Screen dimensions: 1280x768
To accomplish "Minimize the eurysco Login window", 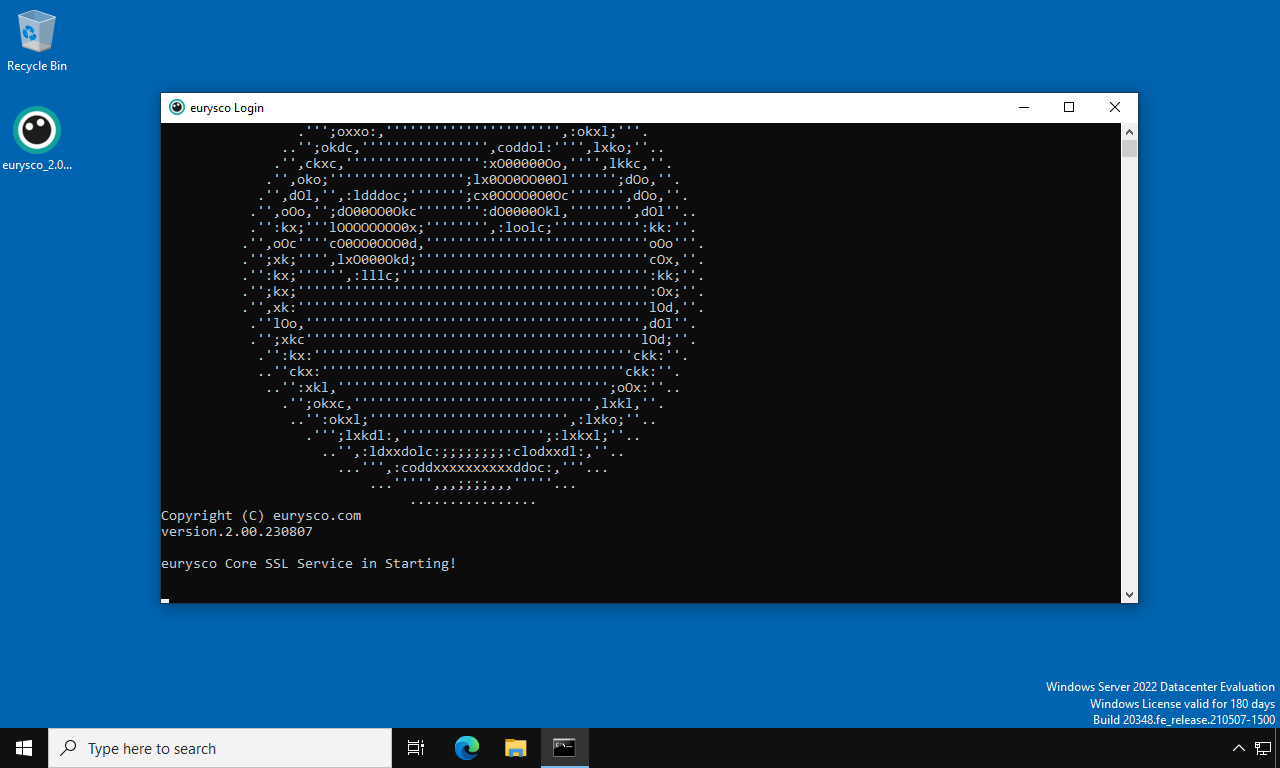I will (x=1023, y=107).
